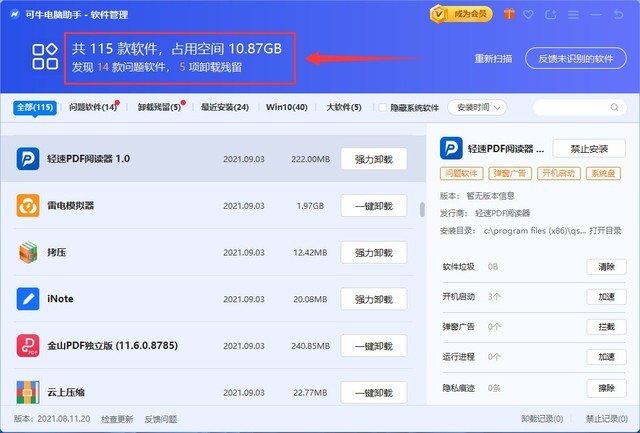The height and width of the screenshot is (433, 640).
Task: Click 清除 for 软件垃圾
Action: [606, 267]
